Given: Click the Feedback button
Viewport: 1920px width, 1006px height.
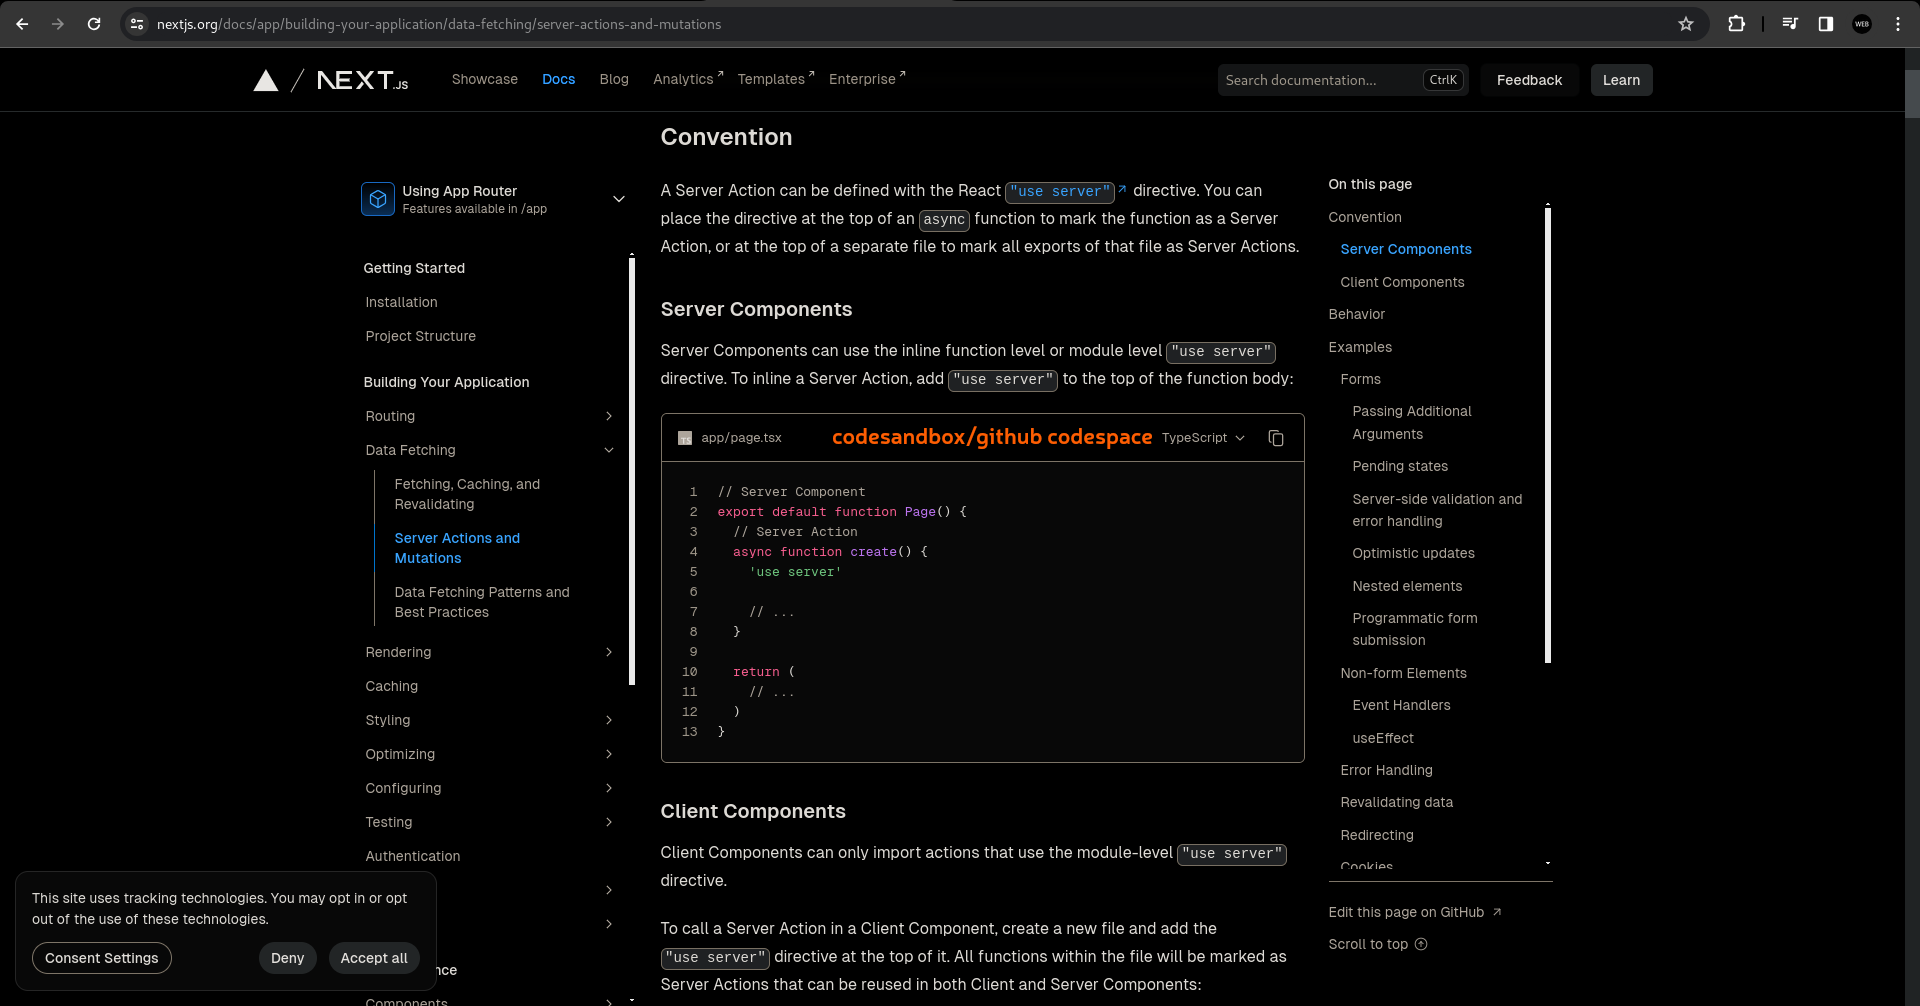Looking at the screenshot, I should (1529, 80).
